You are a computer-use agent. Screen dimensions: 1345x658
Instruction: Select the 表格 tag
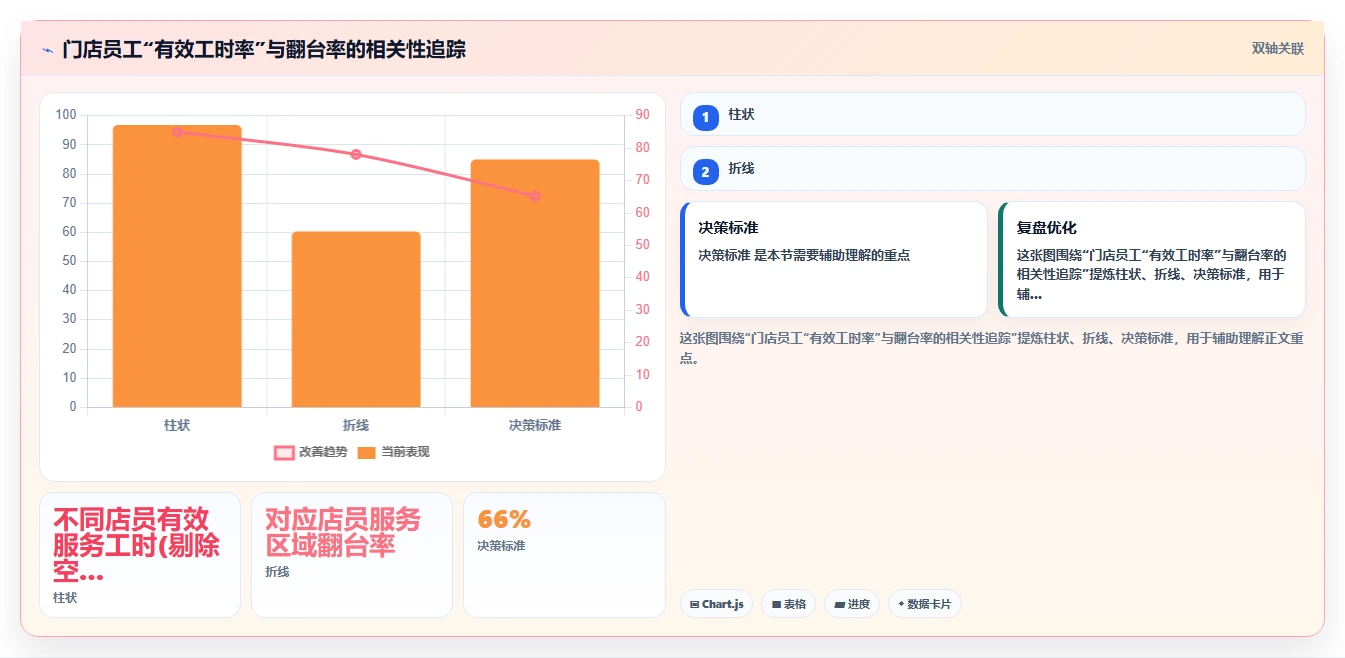788,604
